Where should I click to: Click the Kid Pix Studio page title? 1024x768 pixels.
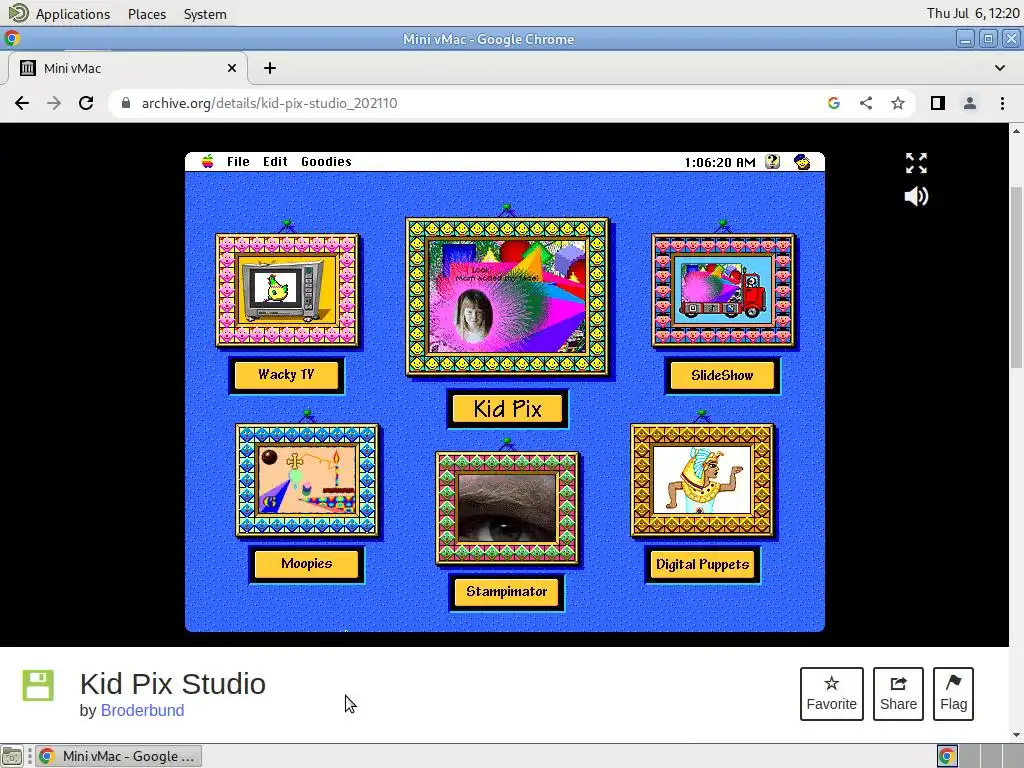pyautogui.click(x=172, y=684)
